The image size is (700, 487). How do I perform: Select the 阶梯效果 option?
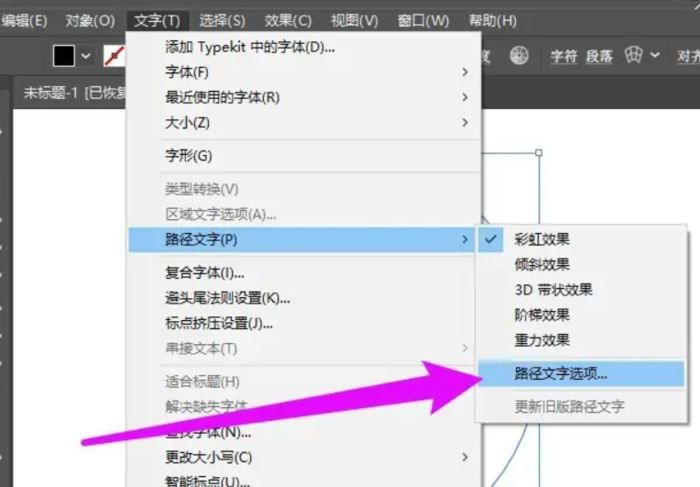point(581,315)
